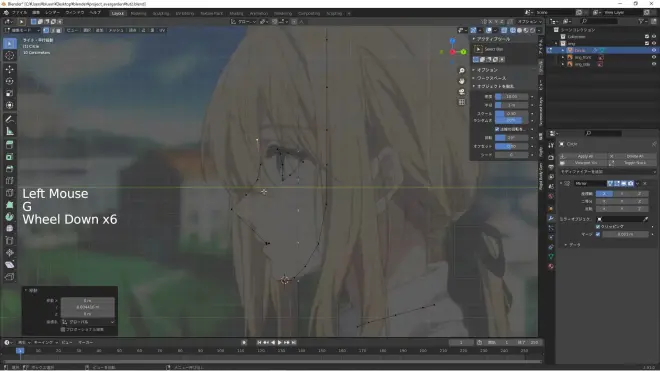Expand the ワークスペース panel
The width and height of the screenshot is (660, 371).
click(x=491, y=78)
